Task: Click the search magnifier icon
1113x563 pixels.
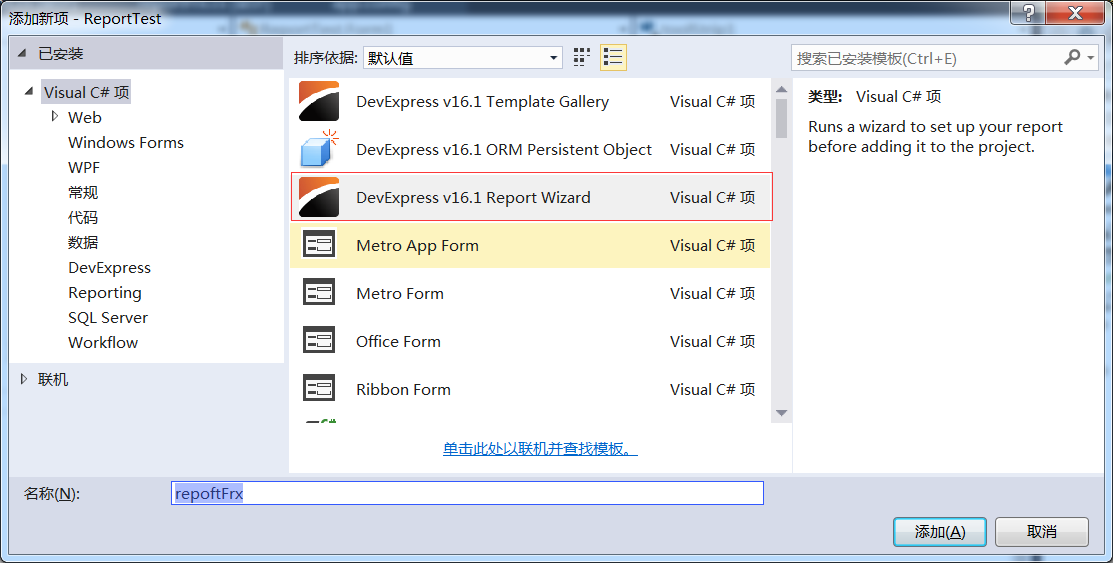Action: tap(1073, 58)
